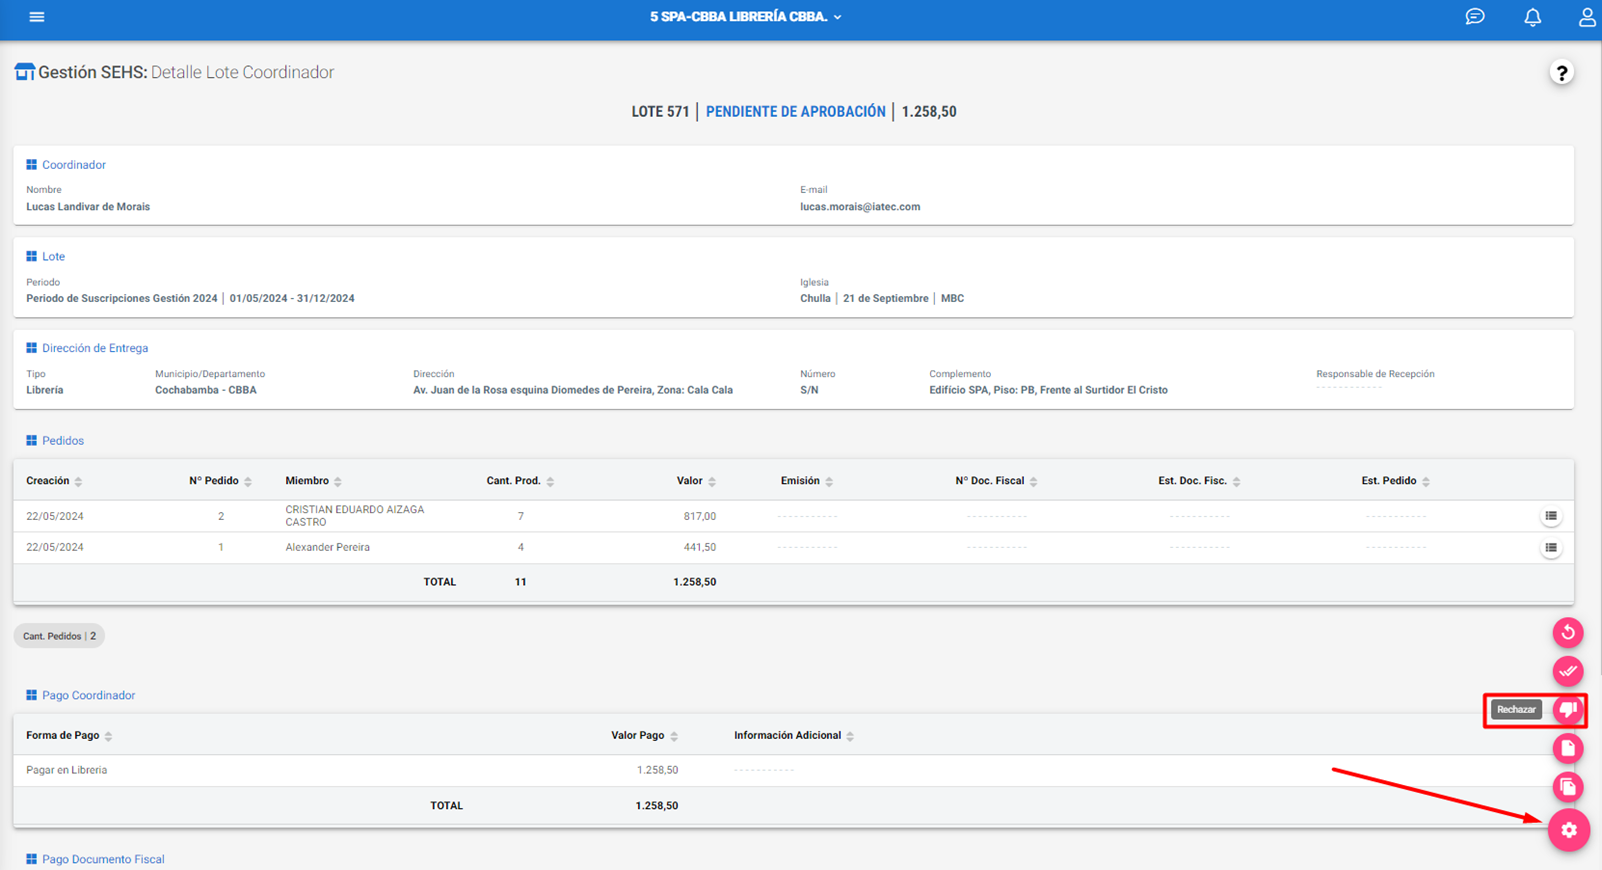
Task: Click the help question mark button
Action: tap(1561, 73)
